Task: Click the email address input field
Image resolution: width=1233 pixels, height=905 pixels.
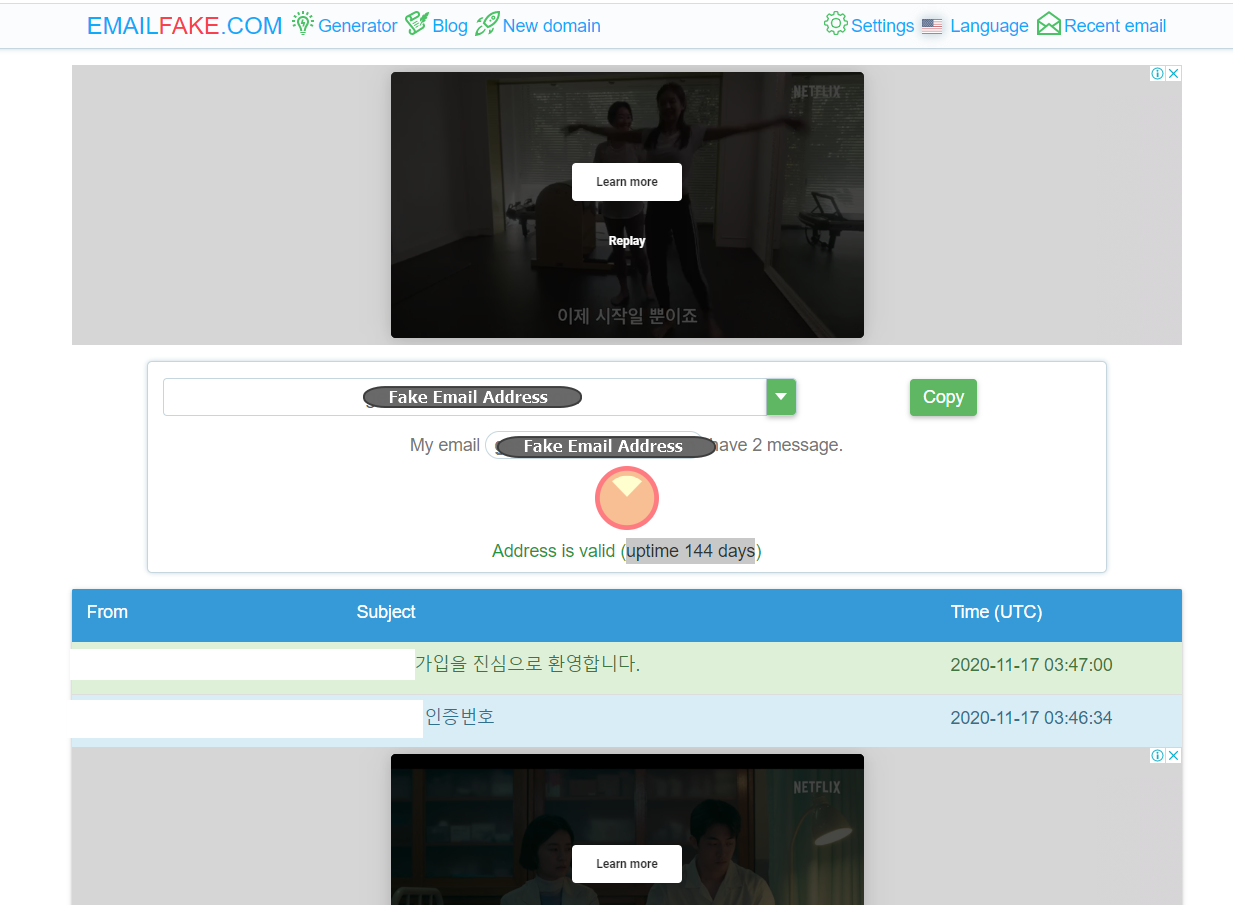Action: point(465,397)
